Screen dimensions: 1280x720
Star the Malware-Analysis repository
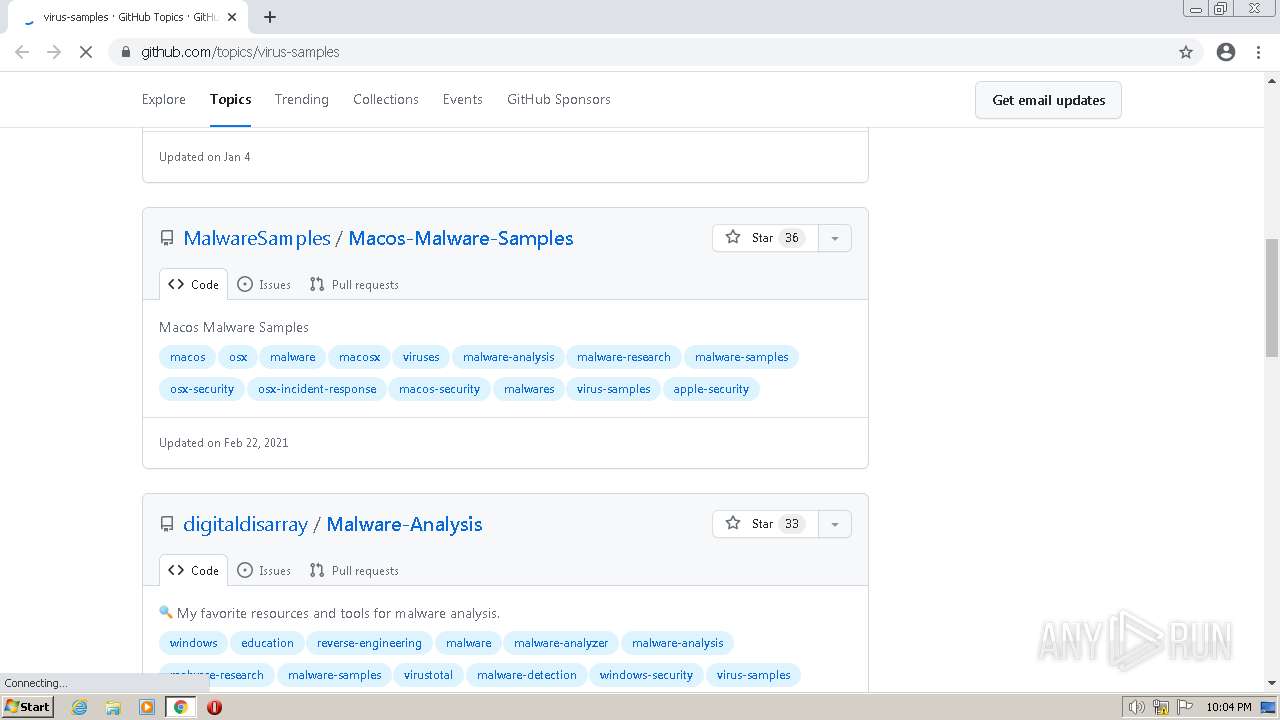pyautogui.click(x=765, y=524)
